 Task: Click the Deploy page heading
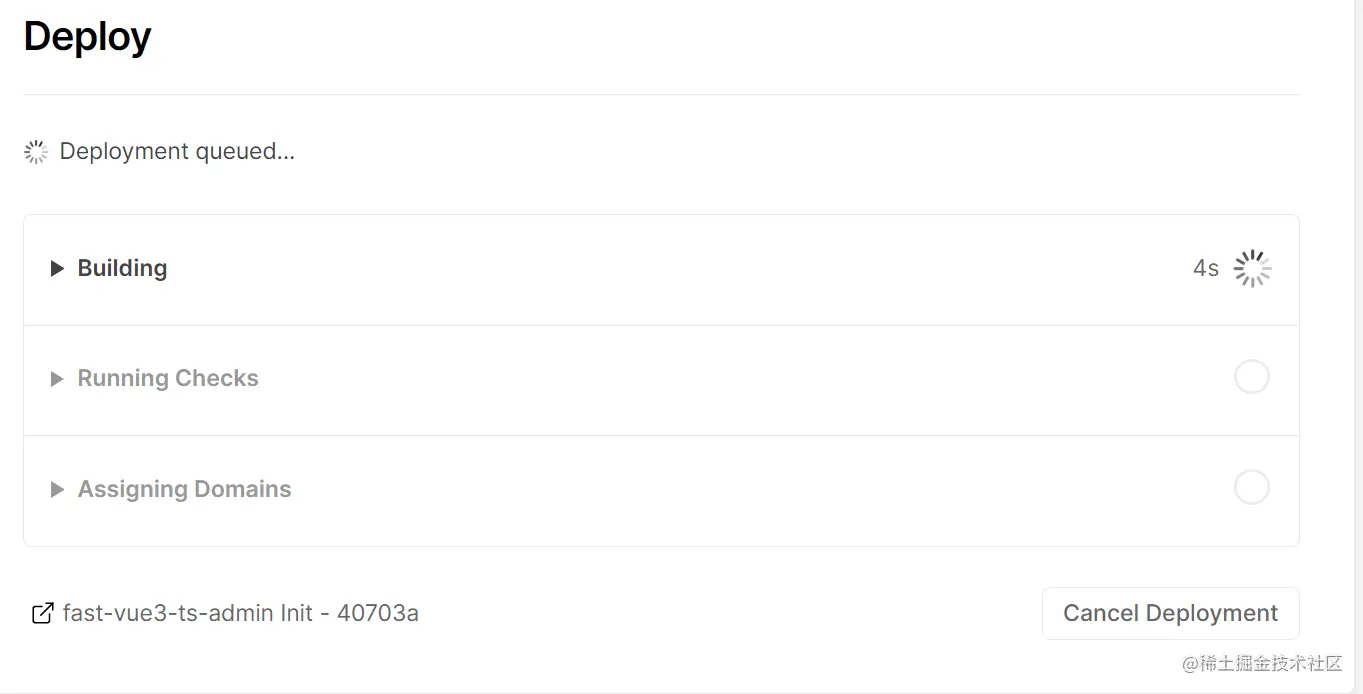click(87, 36)
